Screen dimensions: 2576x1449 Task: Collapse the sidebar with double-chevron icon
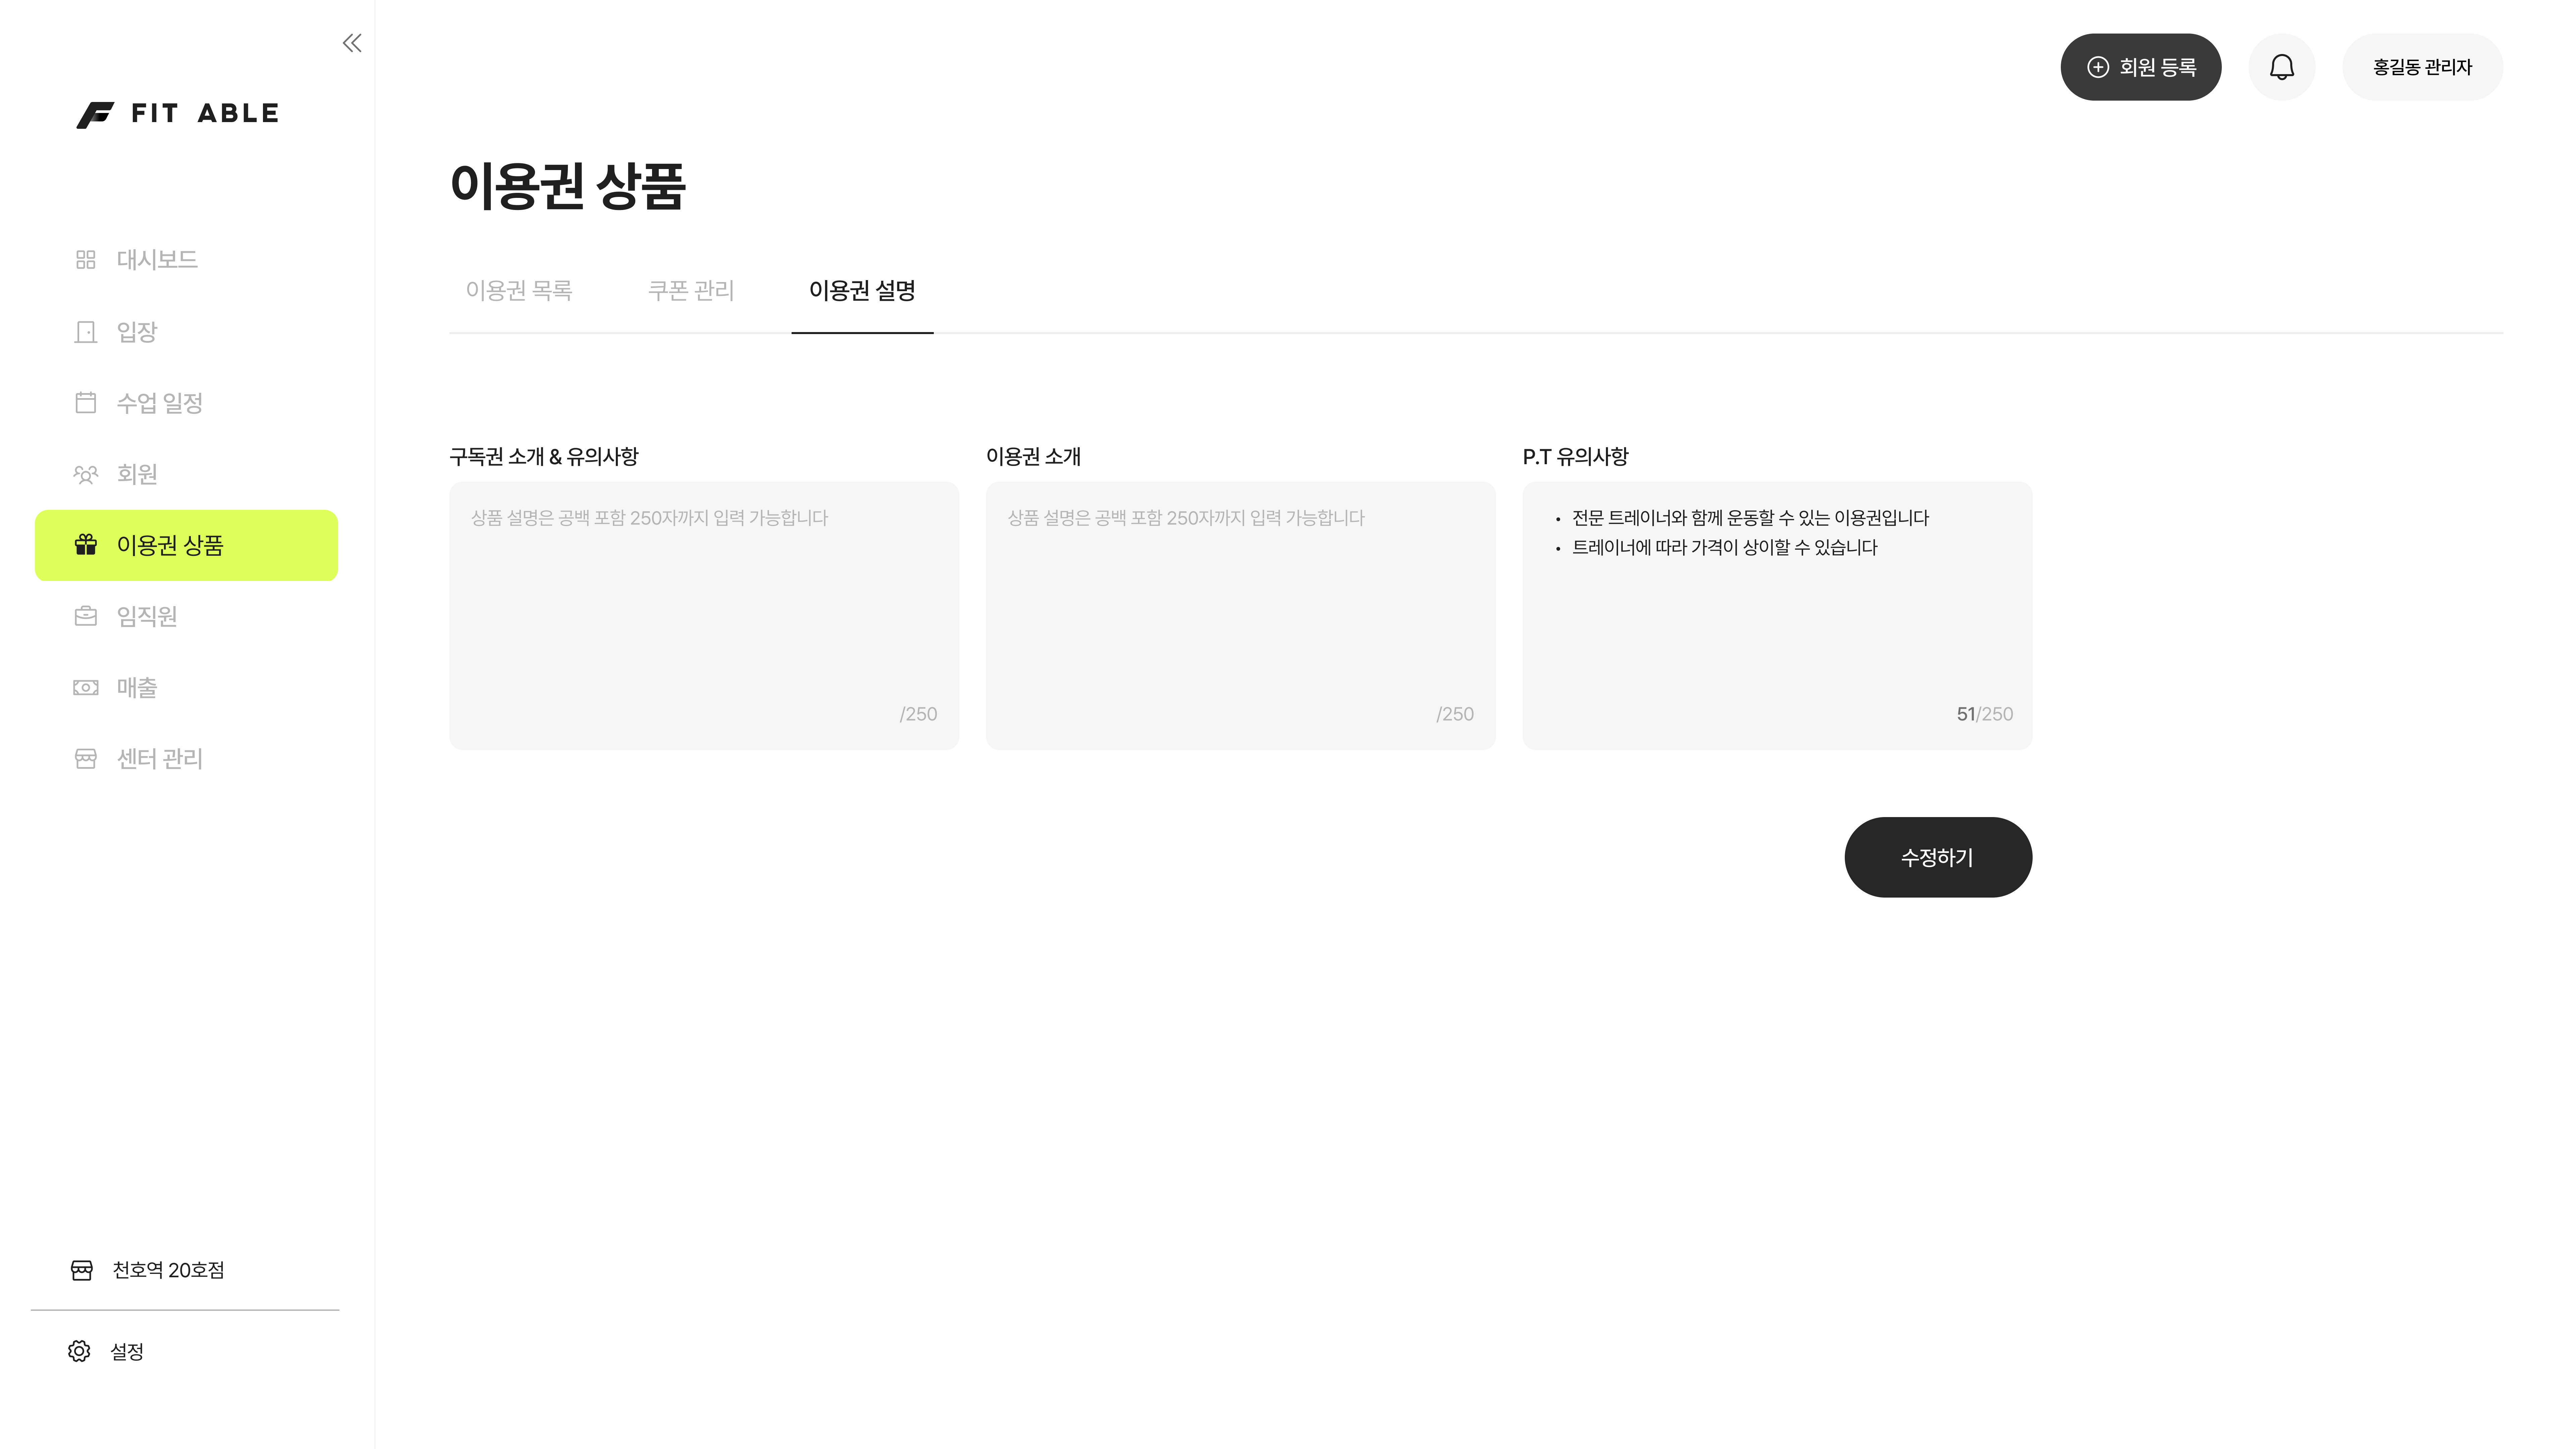(352, 43)
